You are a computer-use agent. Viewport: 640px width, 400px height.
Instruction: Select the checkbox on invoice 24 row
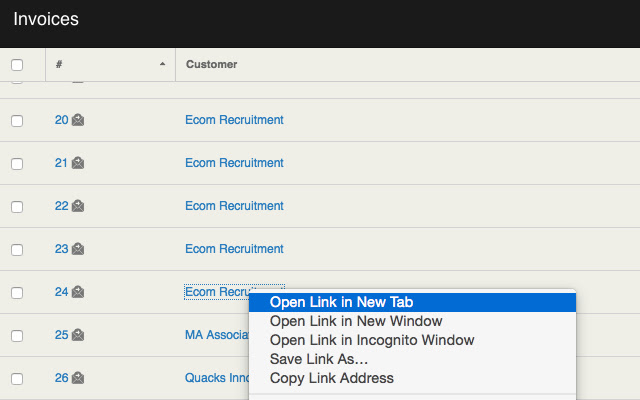[17, 292]
